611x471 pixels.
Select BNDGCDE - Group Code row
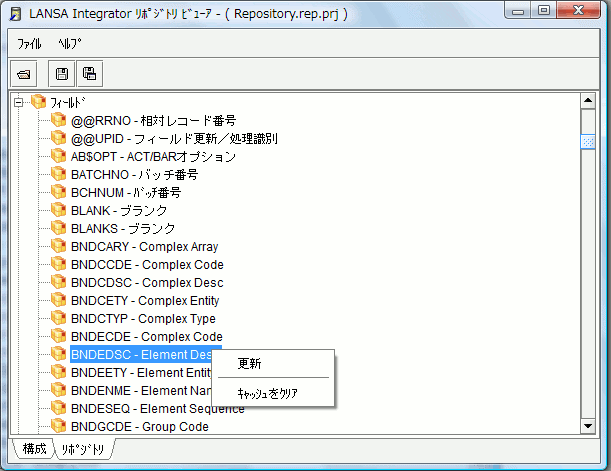point(140,427)
